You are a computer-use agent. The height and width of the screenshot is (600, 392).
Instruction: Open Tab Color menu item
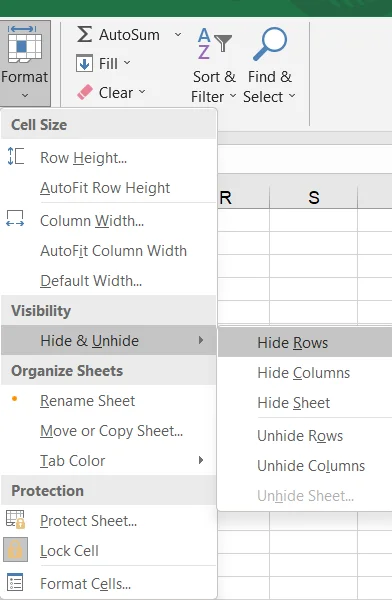(x=109, y=461)
